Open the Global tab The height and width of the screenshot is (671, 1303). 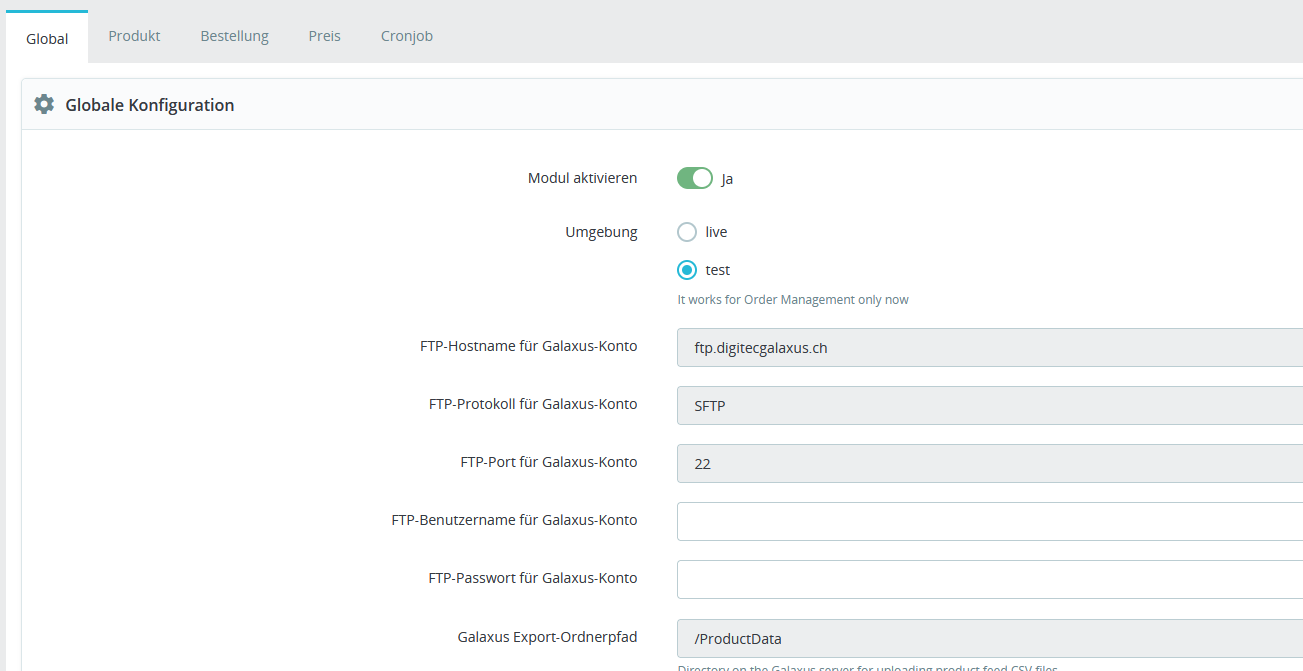[47, 38]
